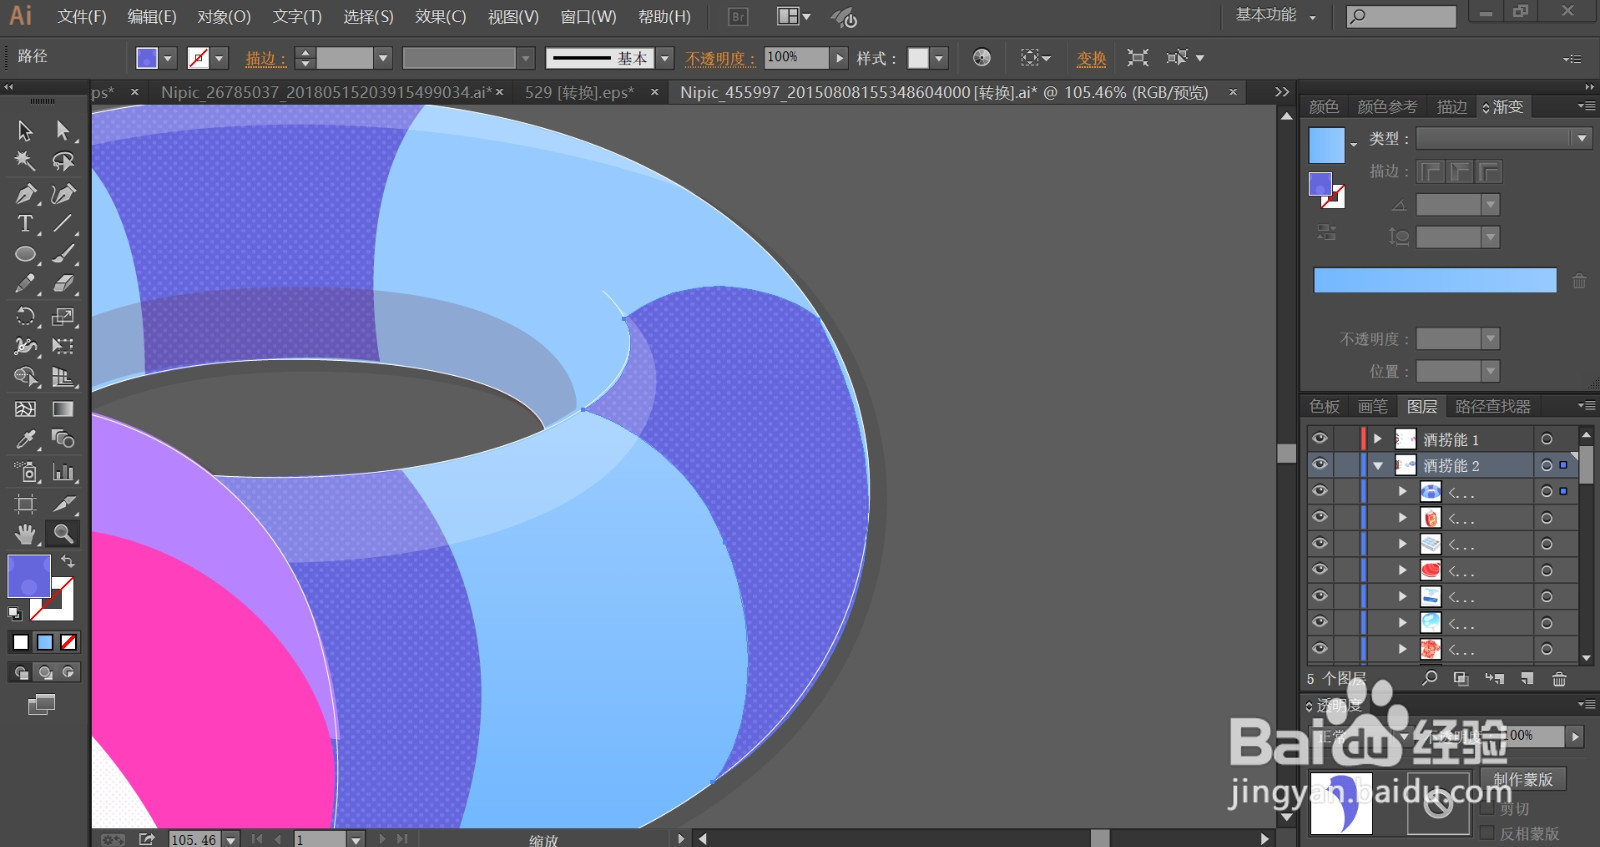This screenshot has height=847, width=1600.
Task: Open the 窗口(W) menu
Action: coord(589,17)
